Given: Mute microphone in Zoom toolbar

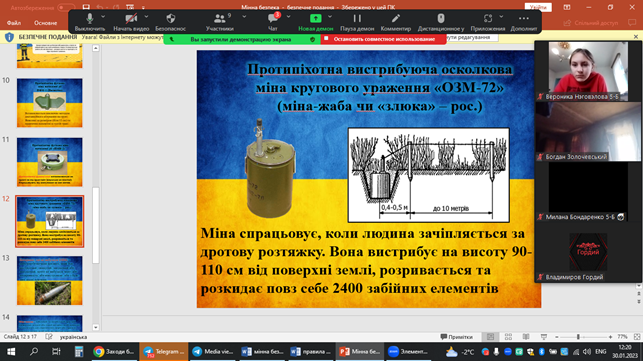Looking at the screenshot, I should pyautogui.click(x=90, y=18).
